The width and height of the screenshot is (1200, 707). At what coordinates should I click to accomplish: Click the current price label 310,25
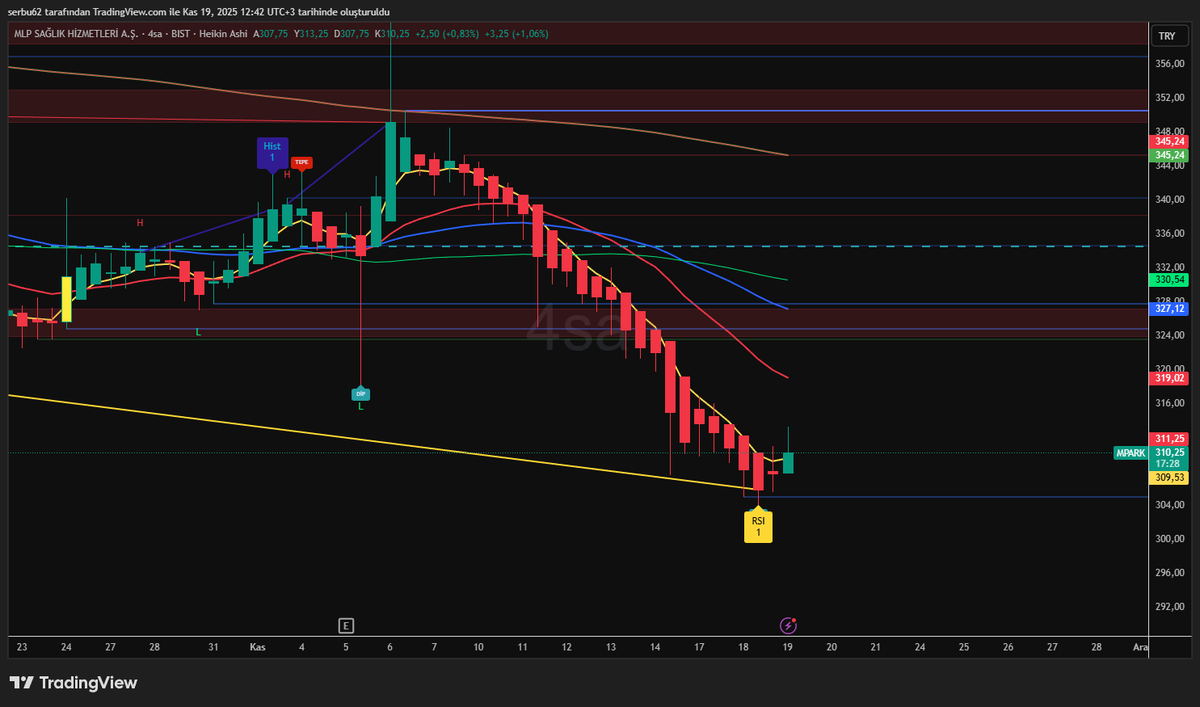1170,452
